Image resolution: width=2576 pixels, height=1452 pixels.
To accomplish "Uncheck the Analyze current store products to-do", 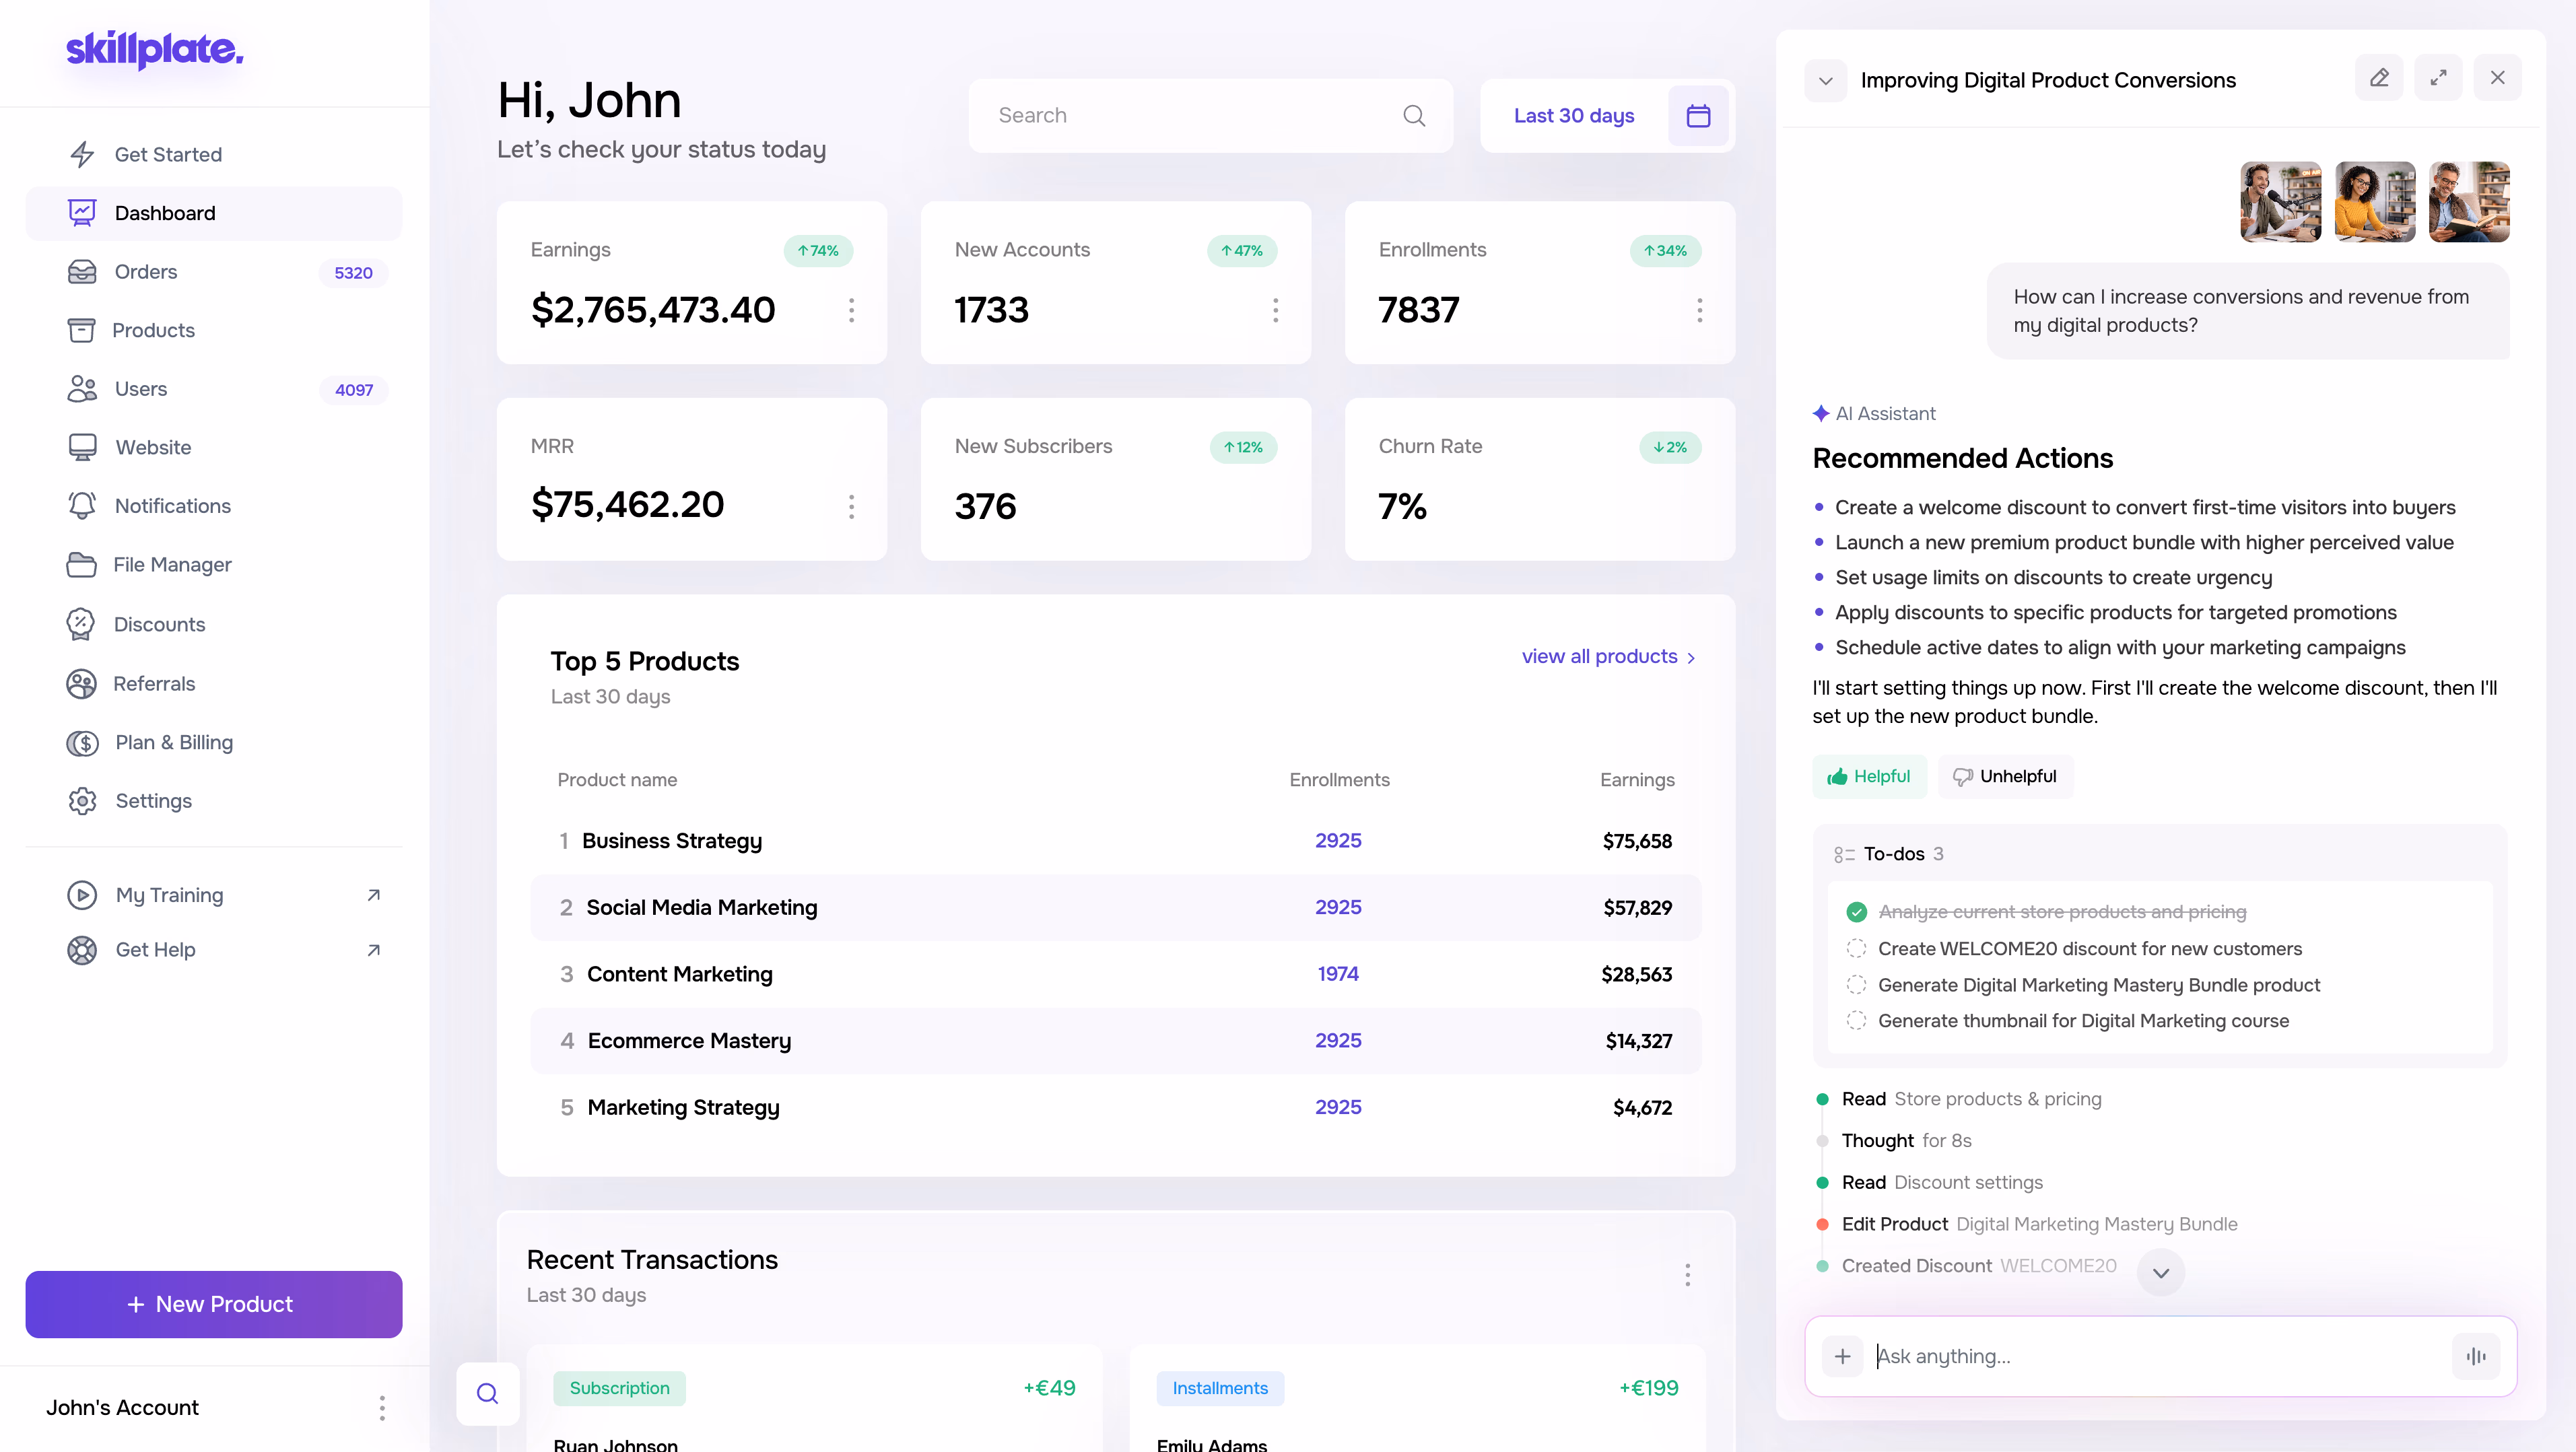I will 1856,912.
